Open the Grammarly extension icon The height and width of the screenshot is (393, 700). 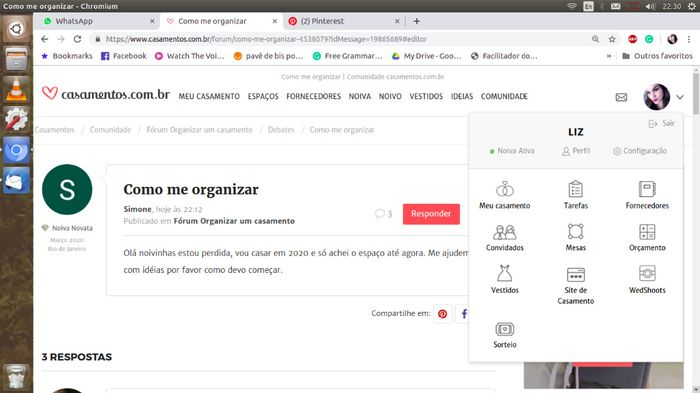click(649, 39)
